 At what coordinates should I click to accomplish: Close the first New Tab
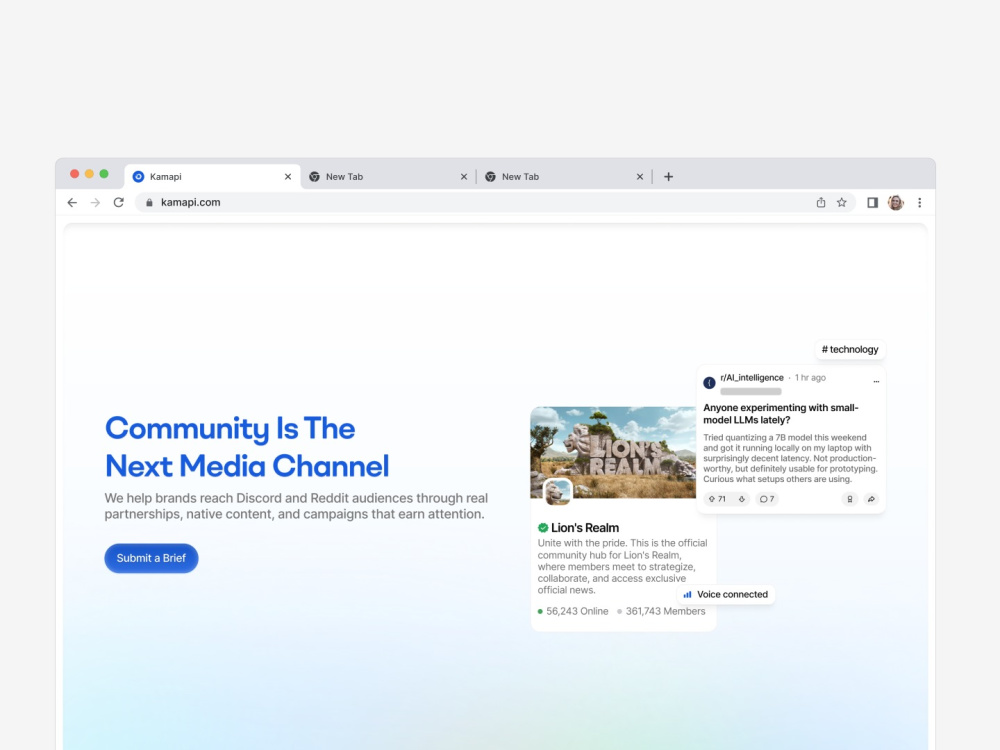point(464,177)
